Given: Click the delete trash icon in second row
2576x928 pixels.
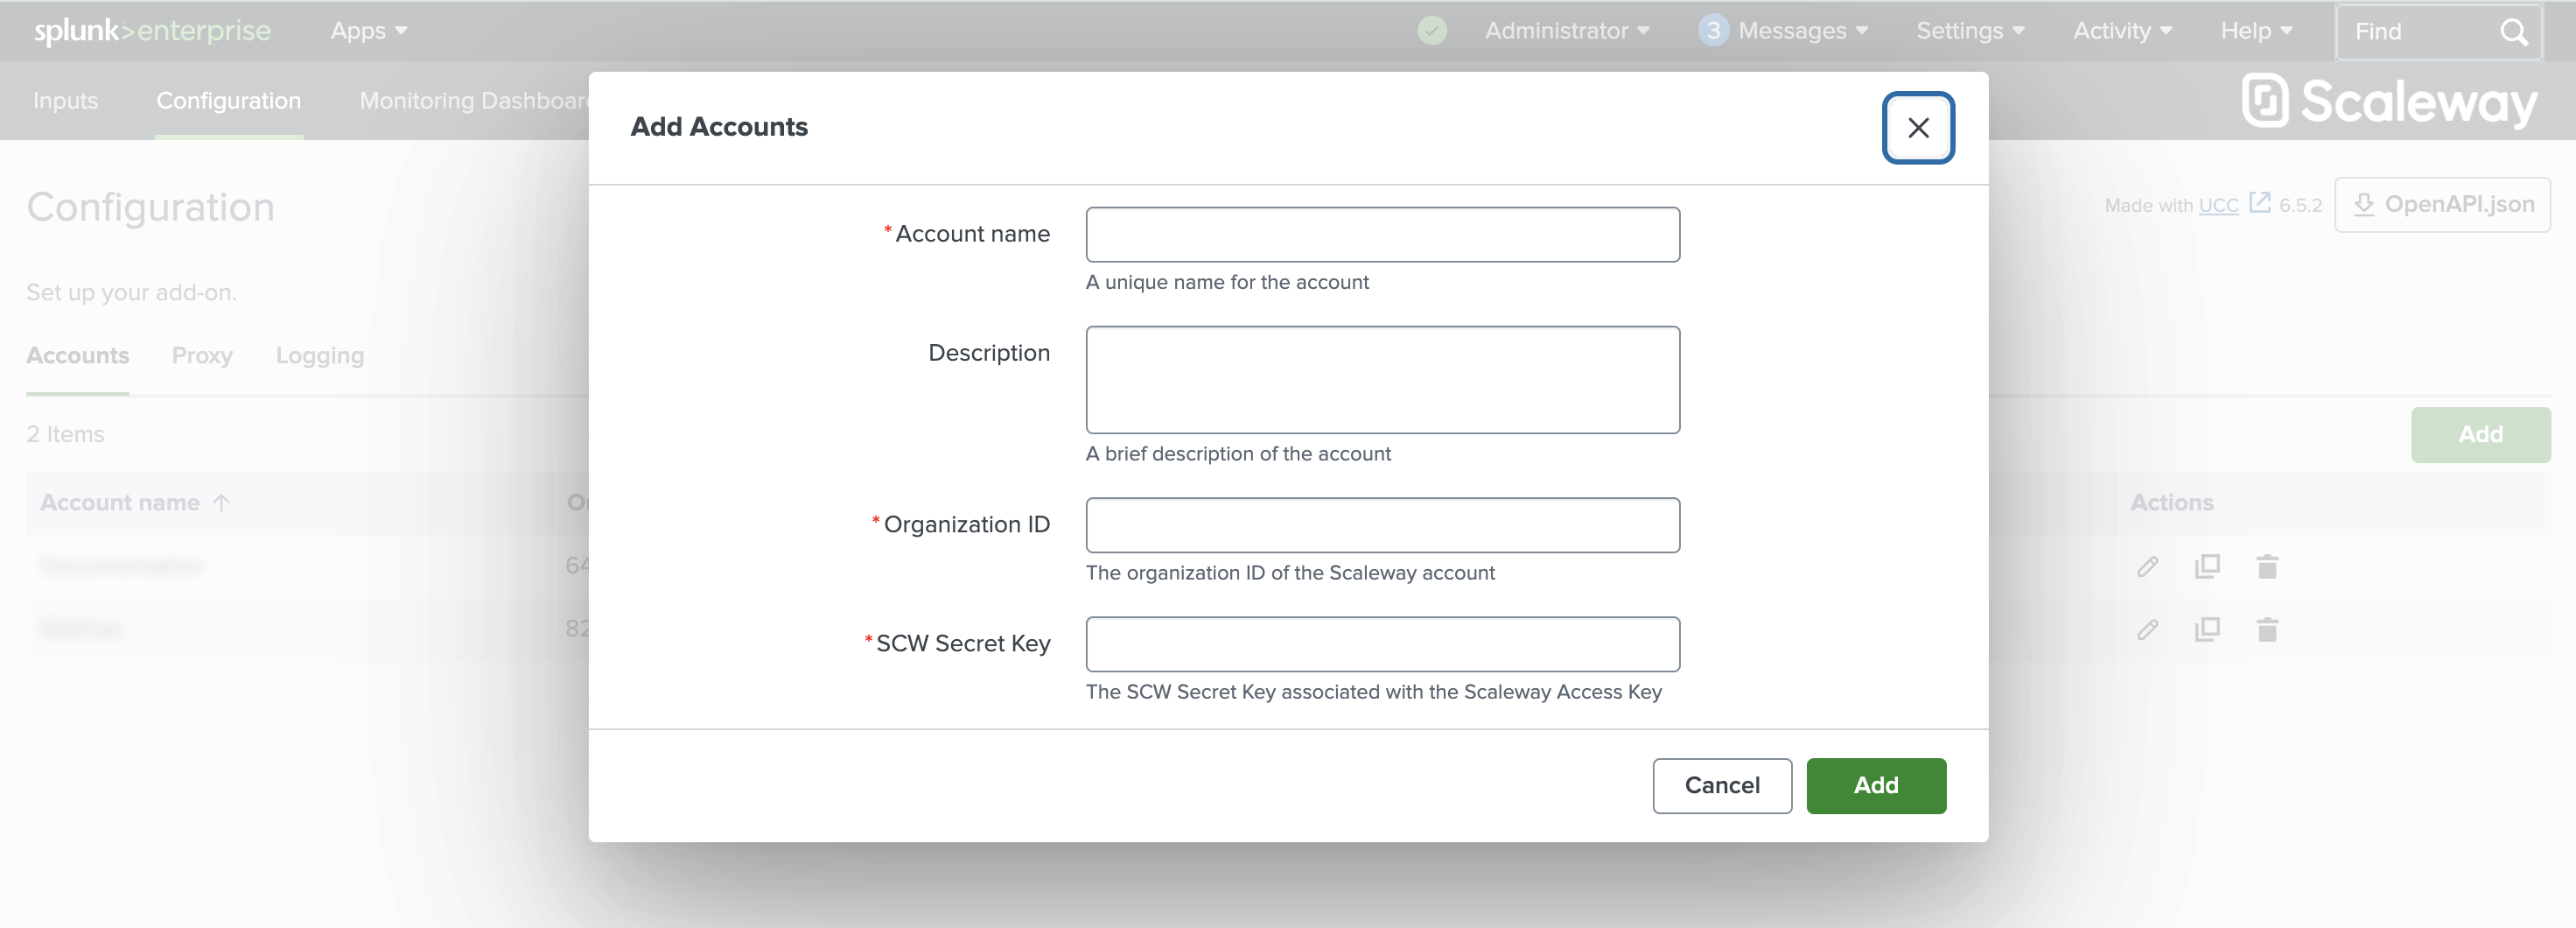Looking at the screenshot, I should pyautogui.click(x=2266, y=629).
